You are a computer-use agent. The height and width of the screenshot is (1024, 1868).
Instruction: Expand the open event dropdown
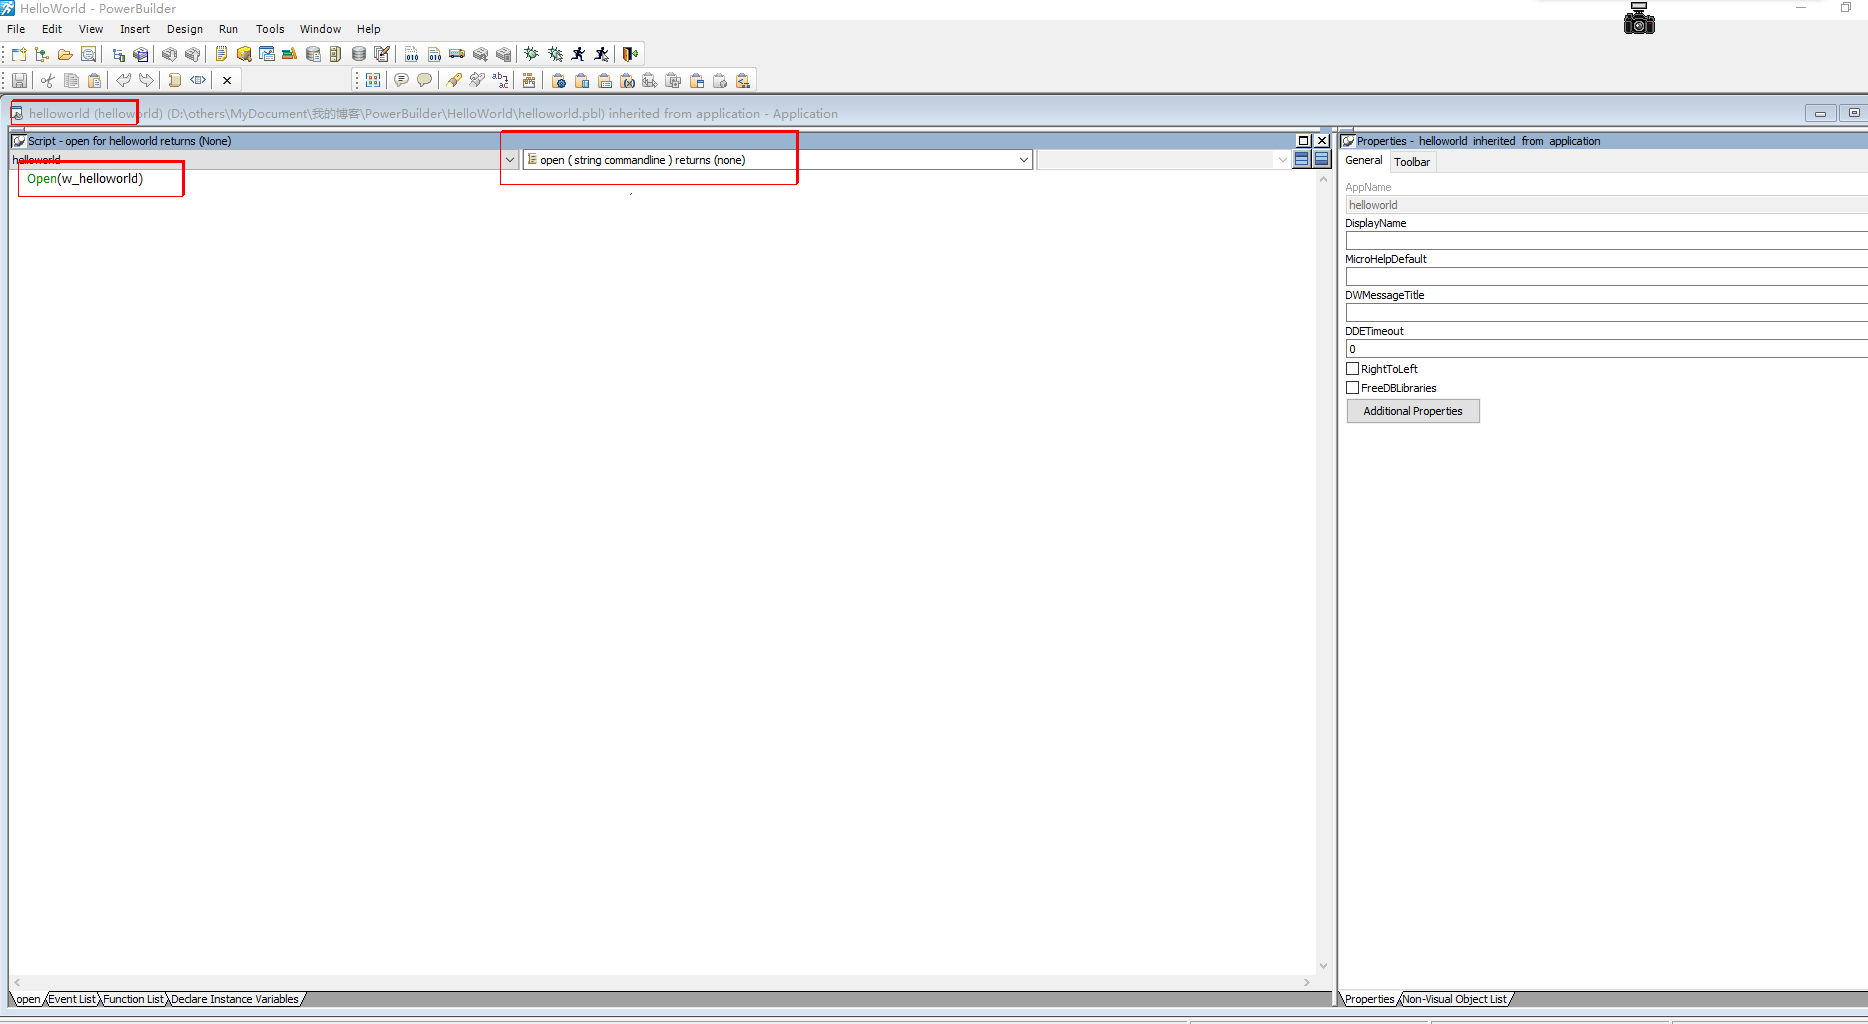pyautogui.click(x=1023, y=160)
